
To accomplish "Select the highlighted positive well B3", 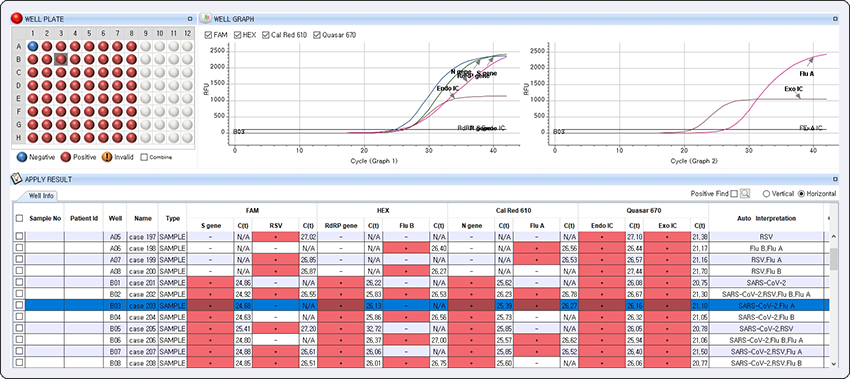I will tap(61, 59).
